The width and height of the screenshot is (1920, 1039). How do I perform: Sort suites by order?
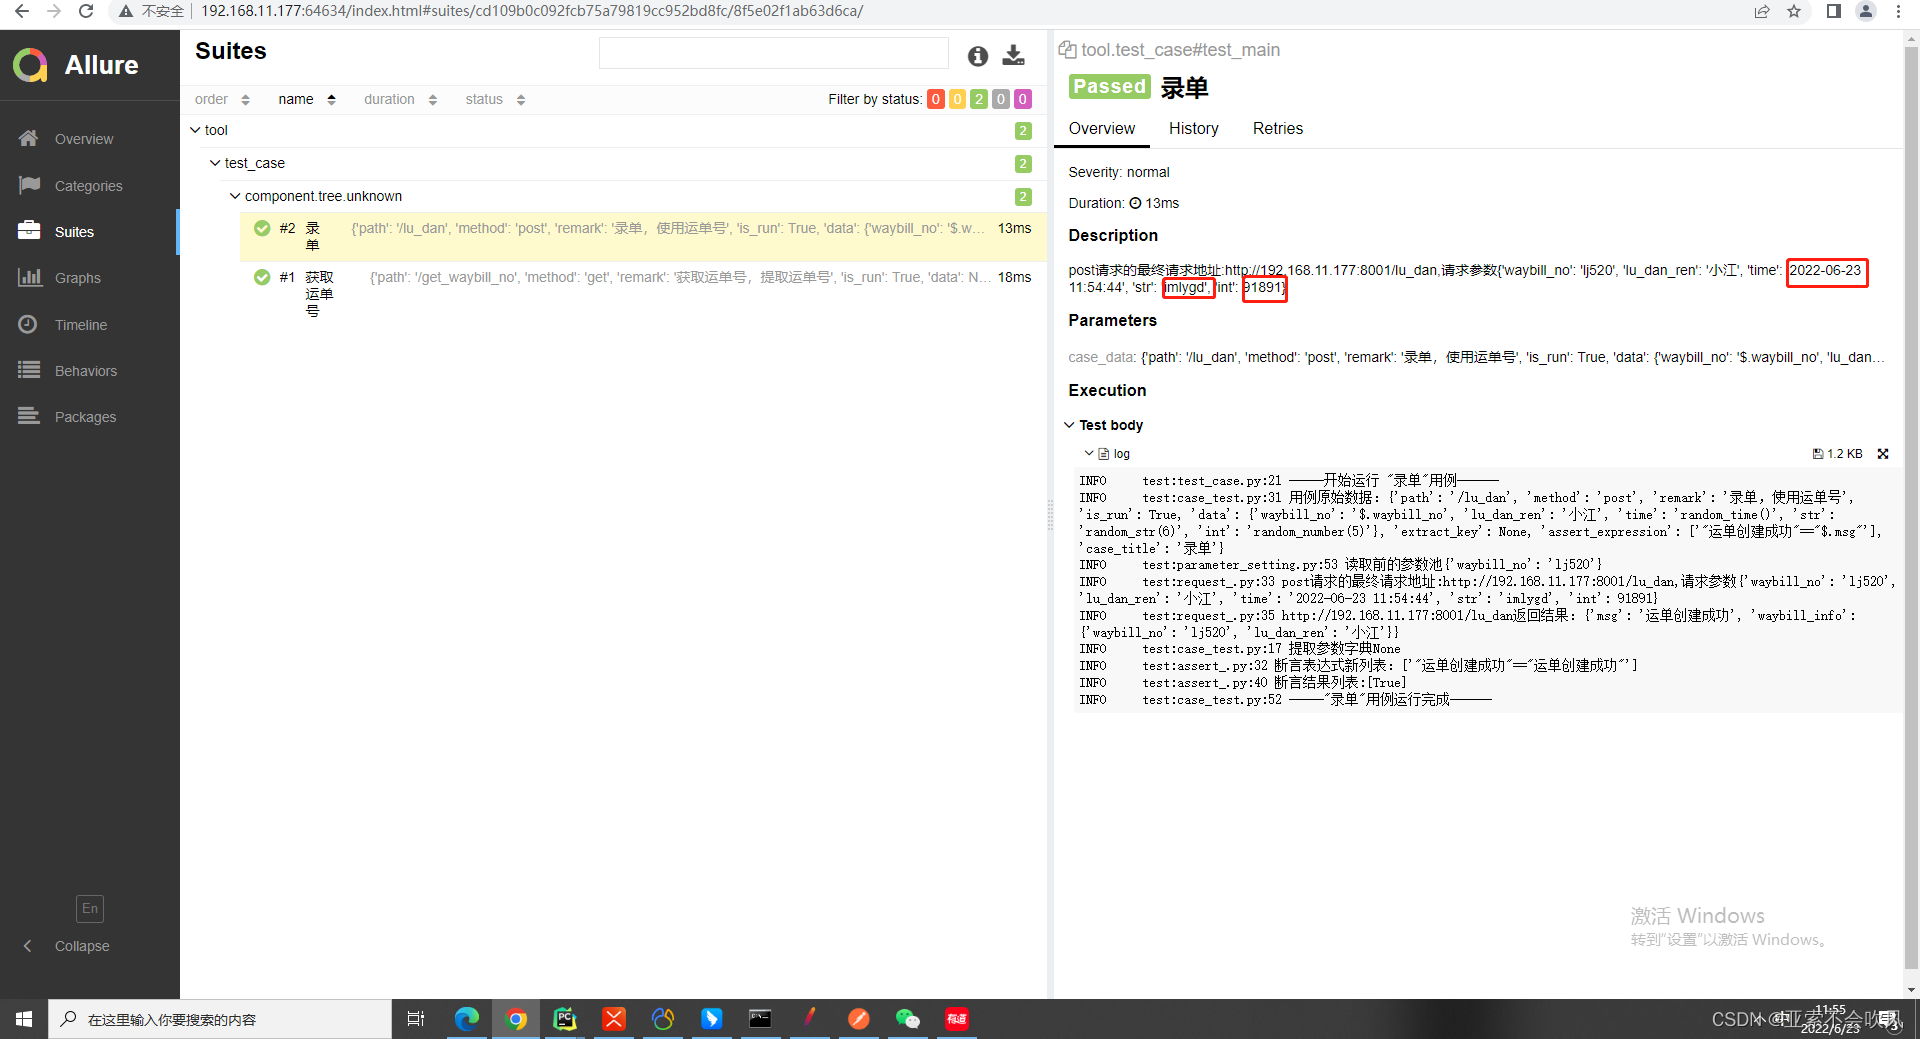(222, 99)
